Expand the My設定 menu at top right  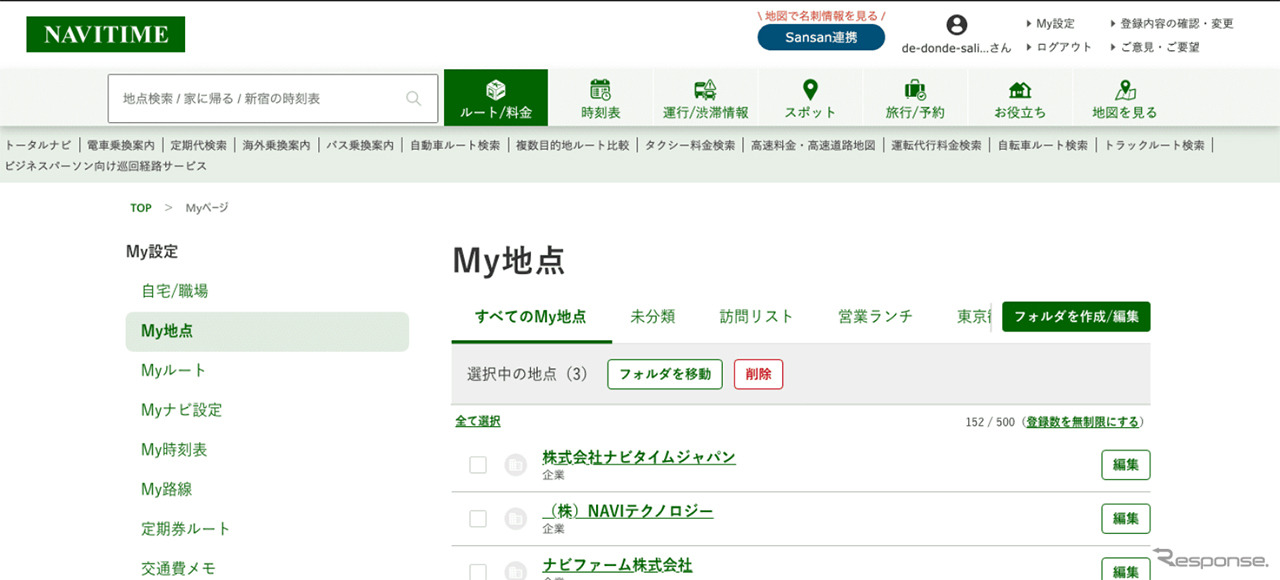click(1051, 24)
